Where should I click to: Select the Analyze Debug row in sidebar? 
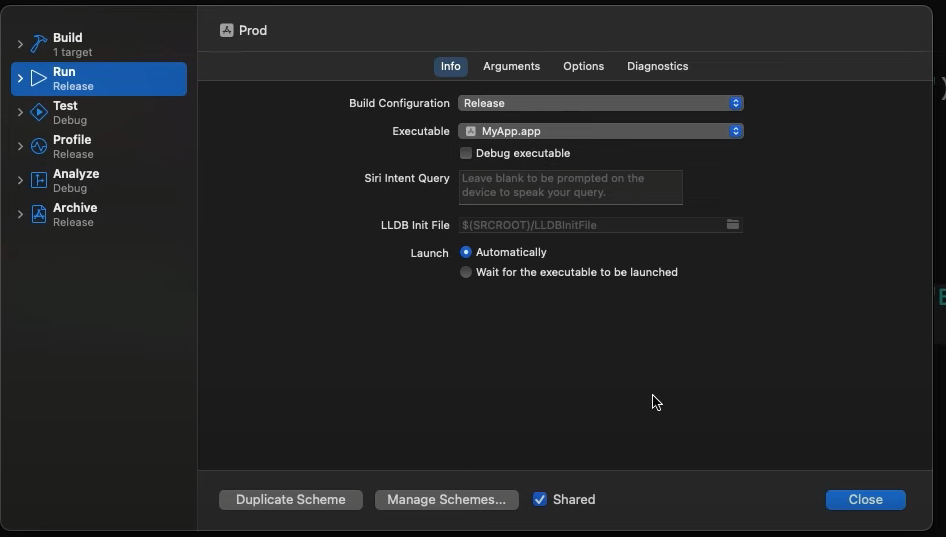click(x=99, y=180)
